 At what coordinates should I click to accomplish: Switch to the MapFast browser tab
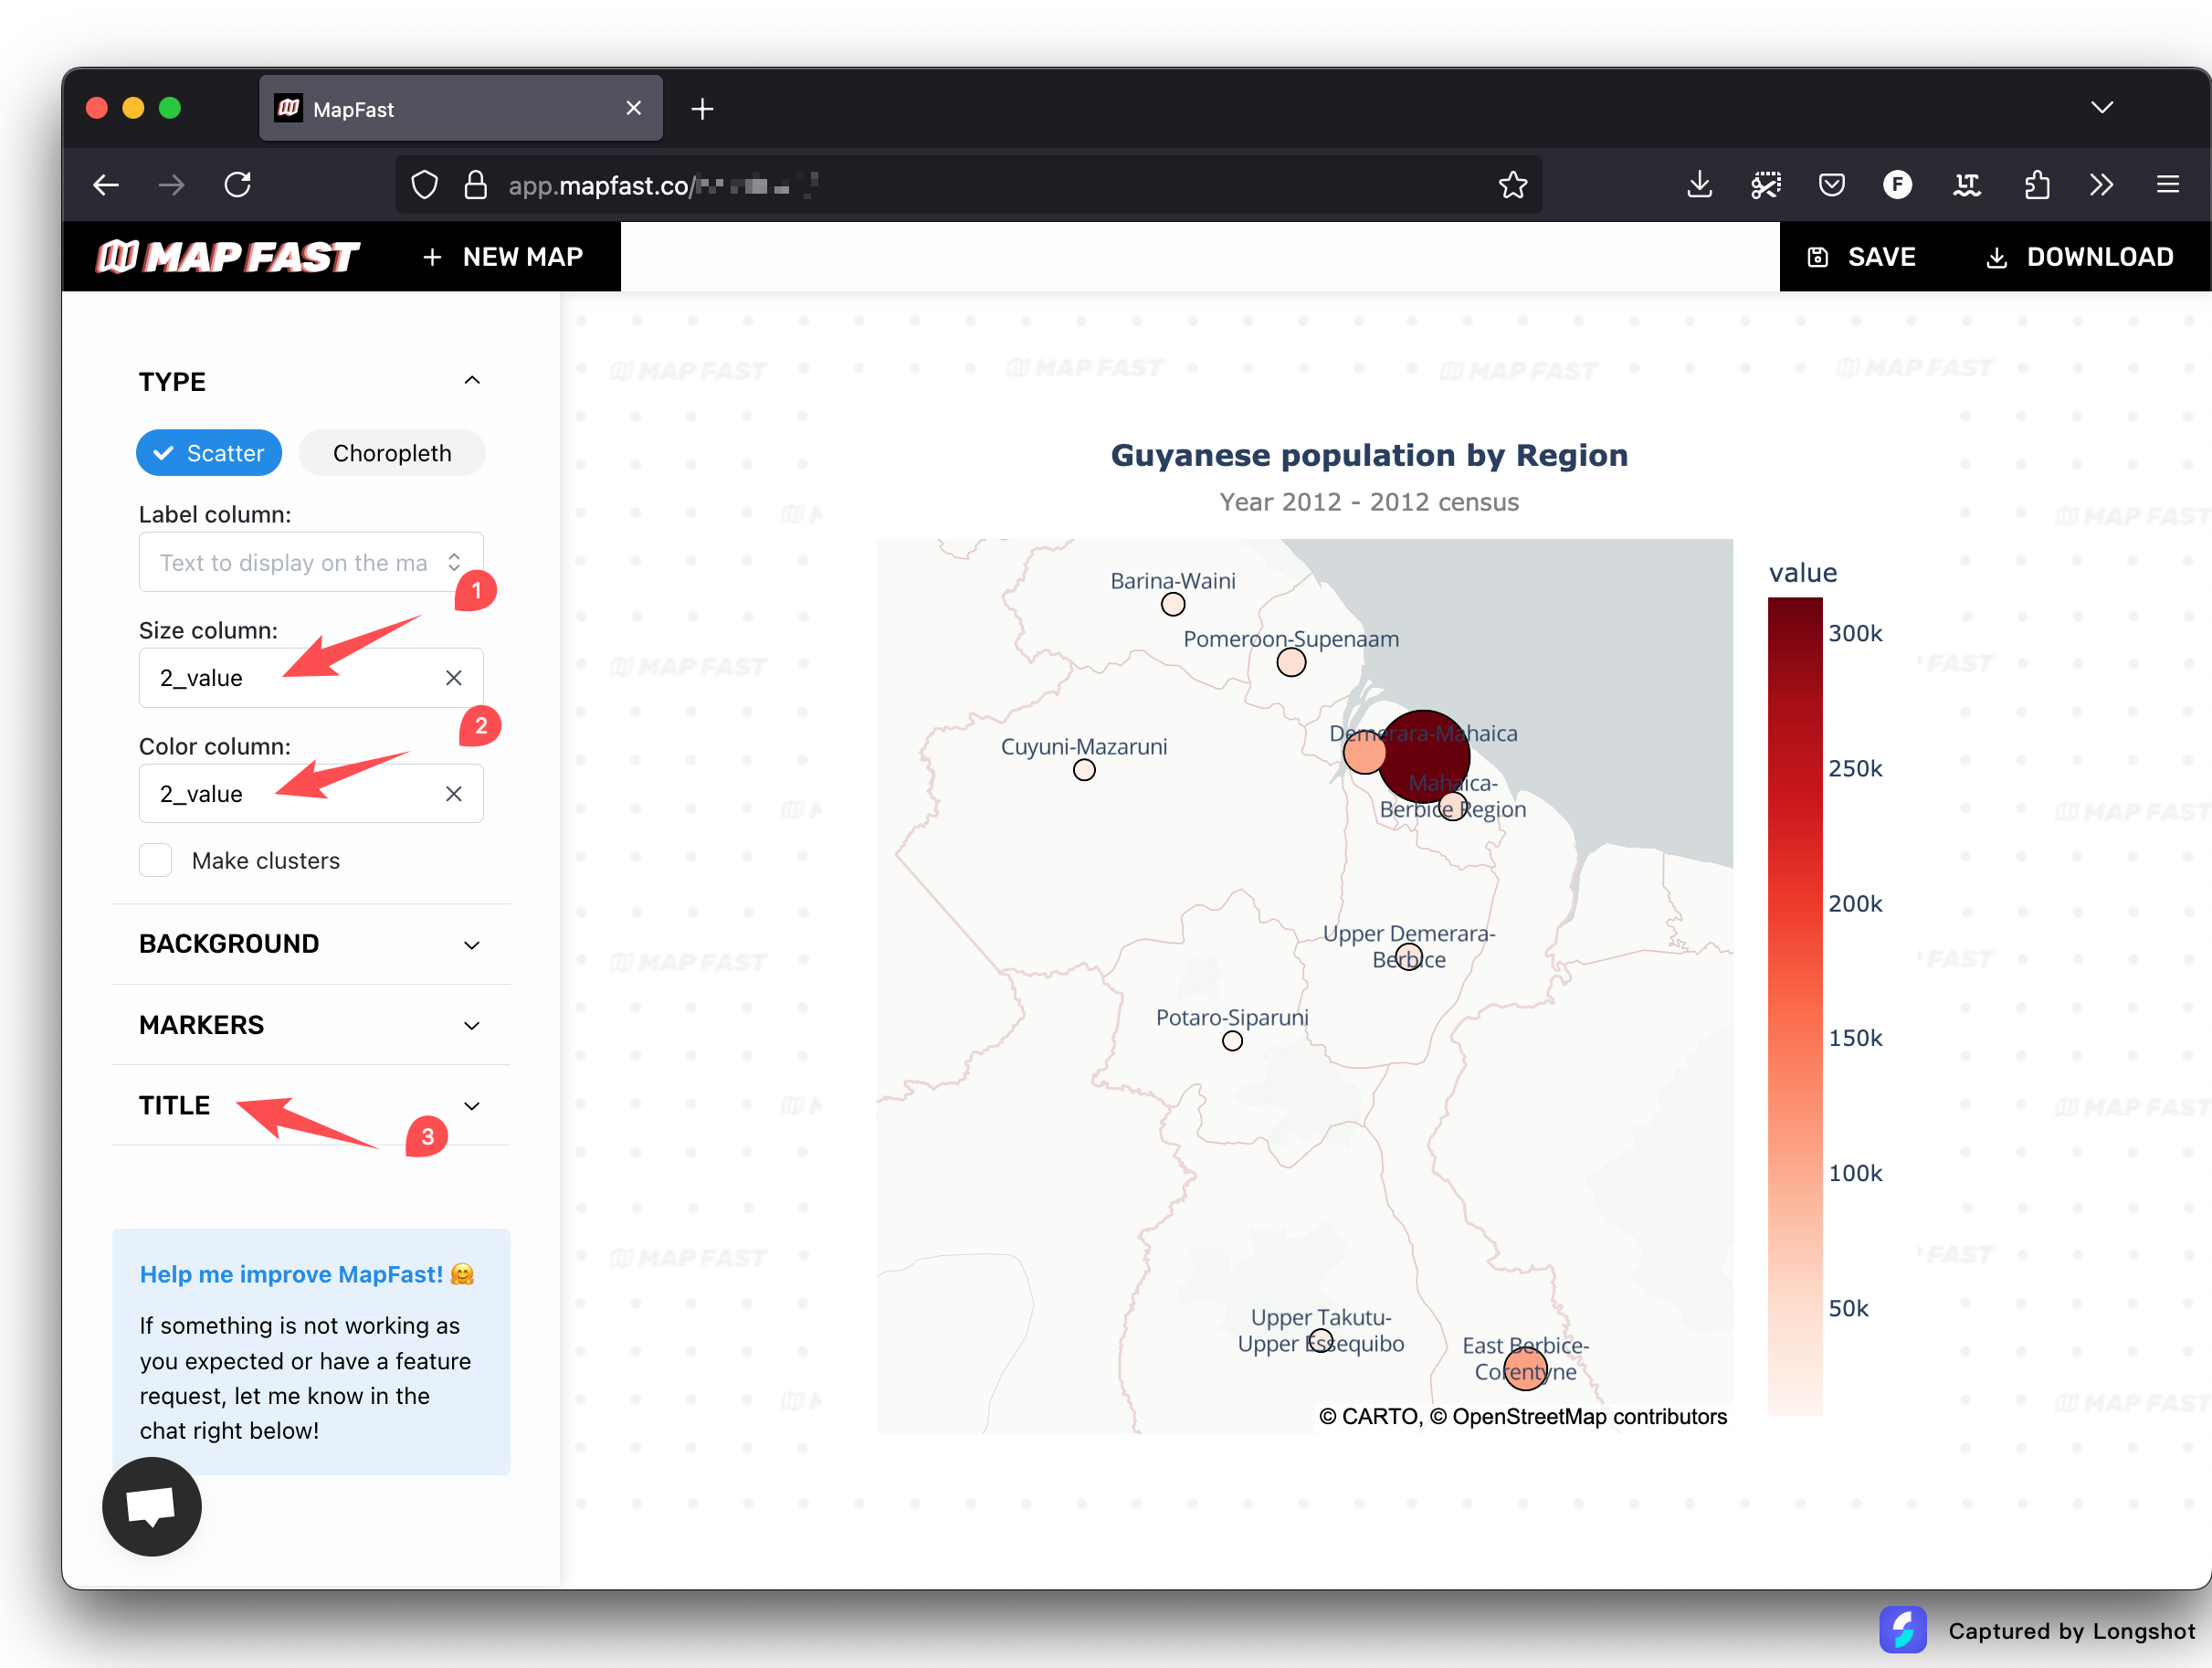(461, 108)
